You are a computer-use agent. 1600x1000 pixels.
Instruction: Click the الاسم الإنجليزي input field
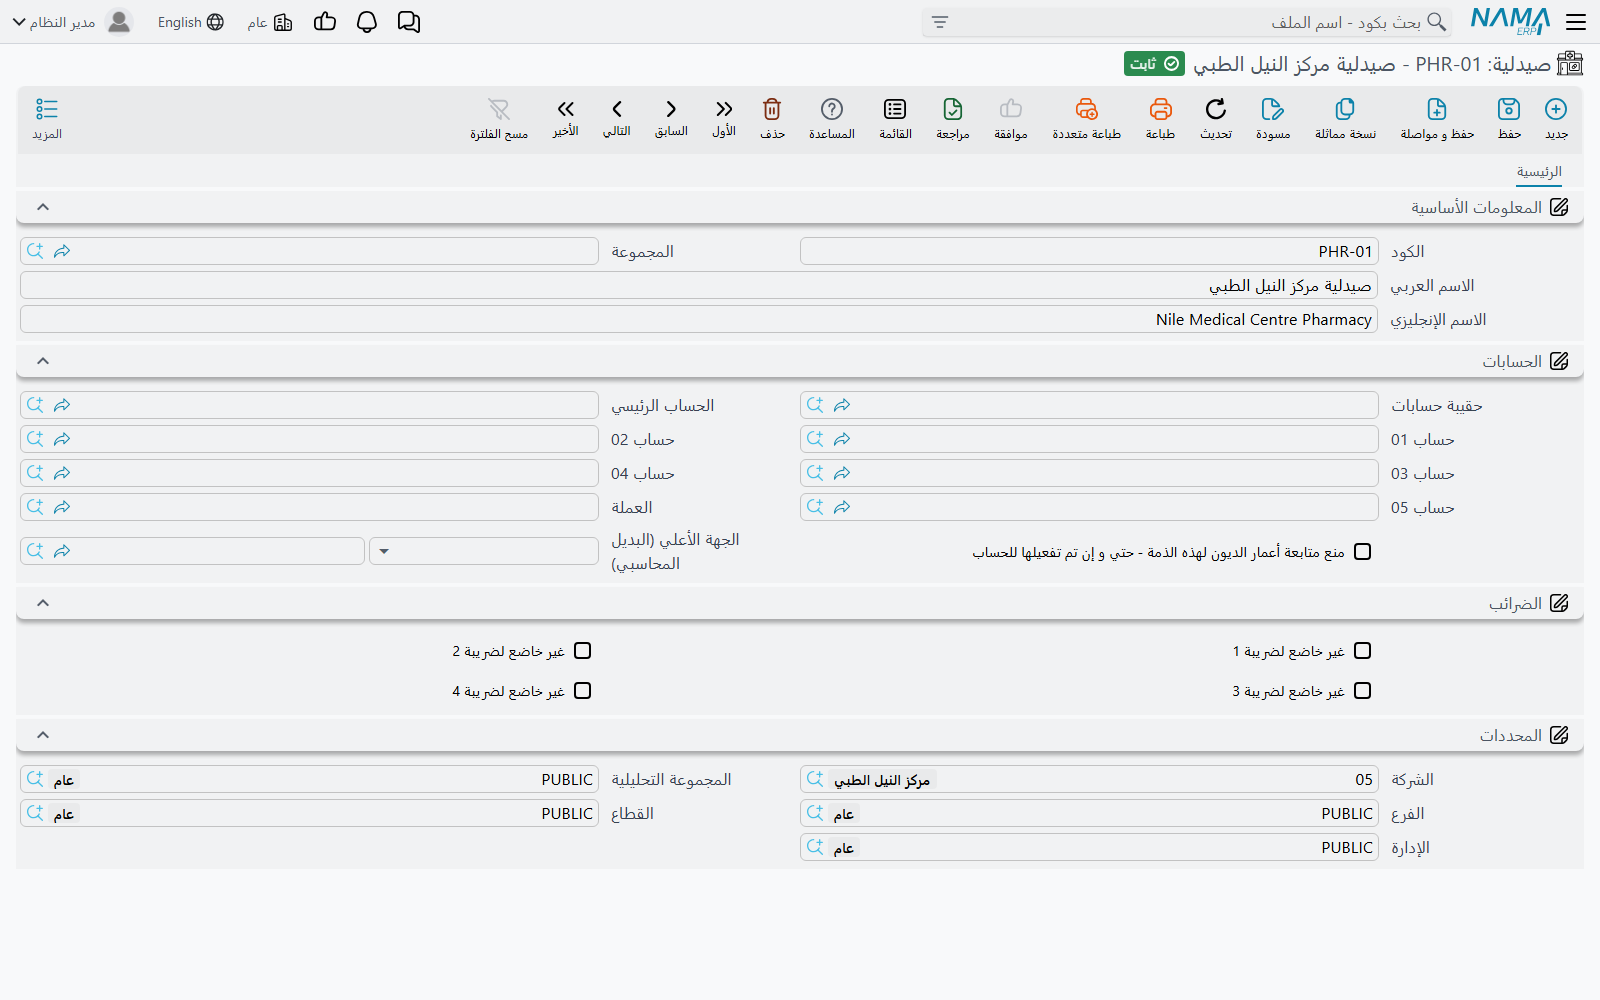coord(699,319)
